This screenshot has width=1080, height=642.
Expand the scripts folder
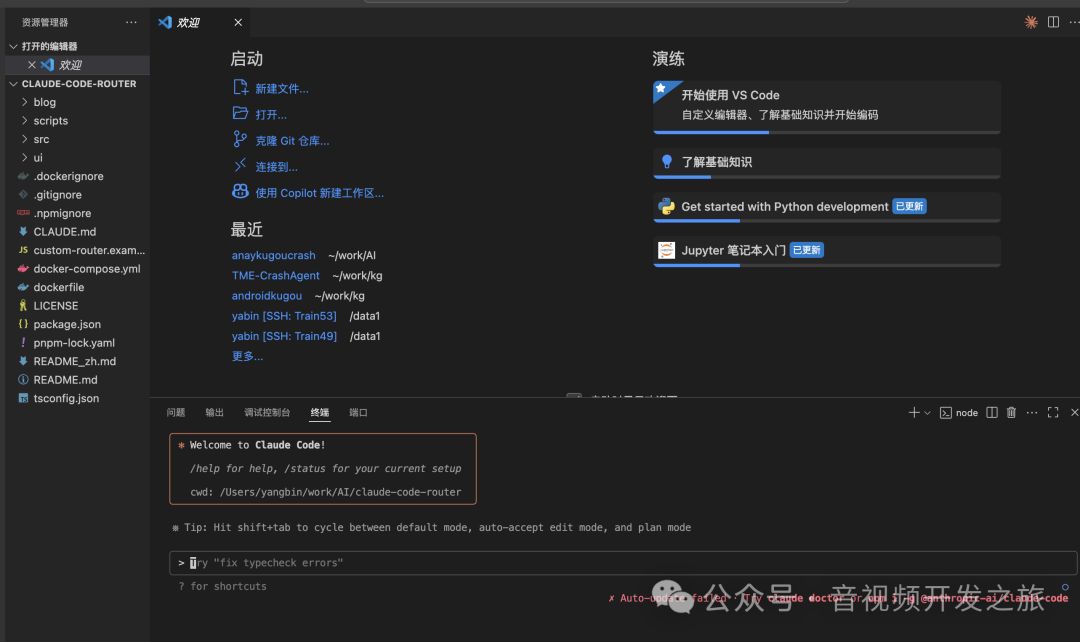tap(77, 121)
